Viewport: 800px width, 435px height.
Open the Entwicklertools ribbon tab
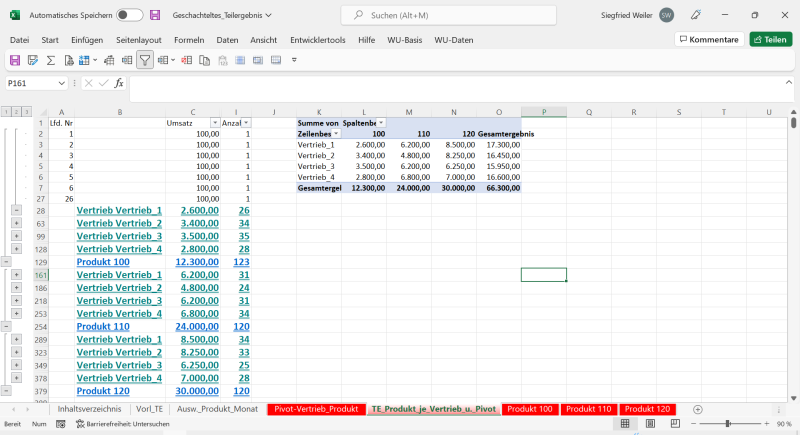pos(317,40)
